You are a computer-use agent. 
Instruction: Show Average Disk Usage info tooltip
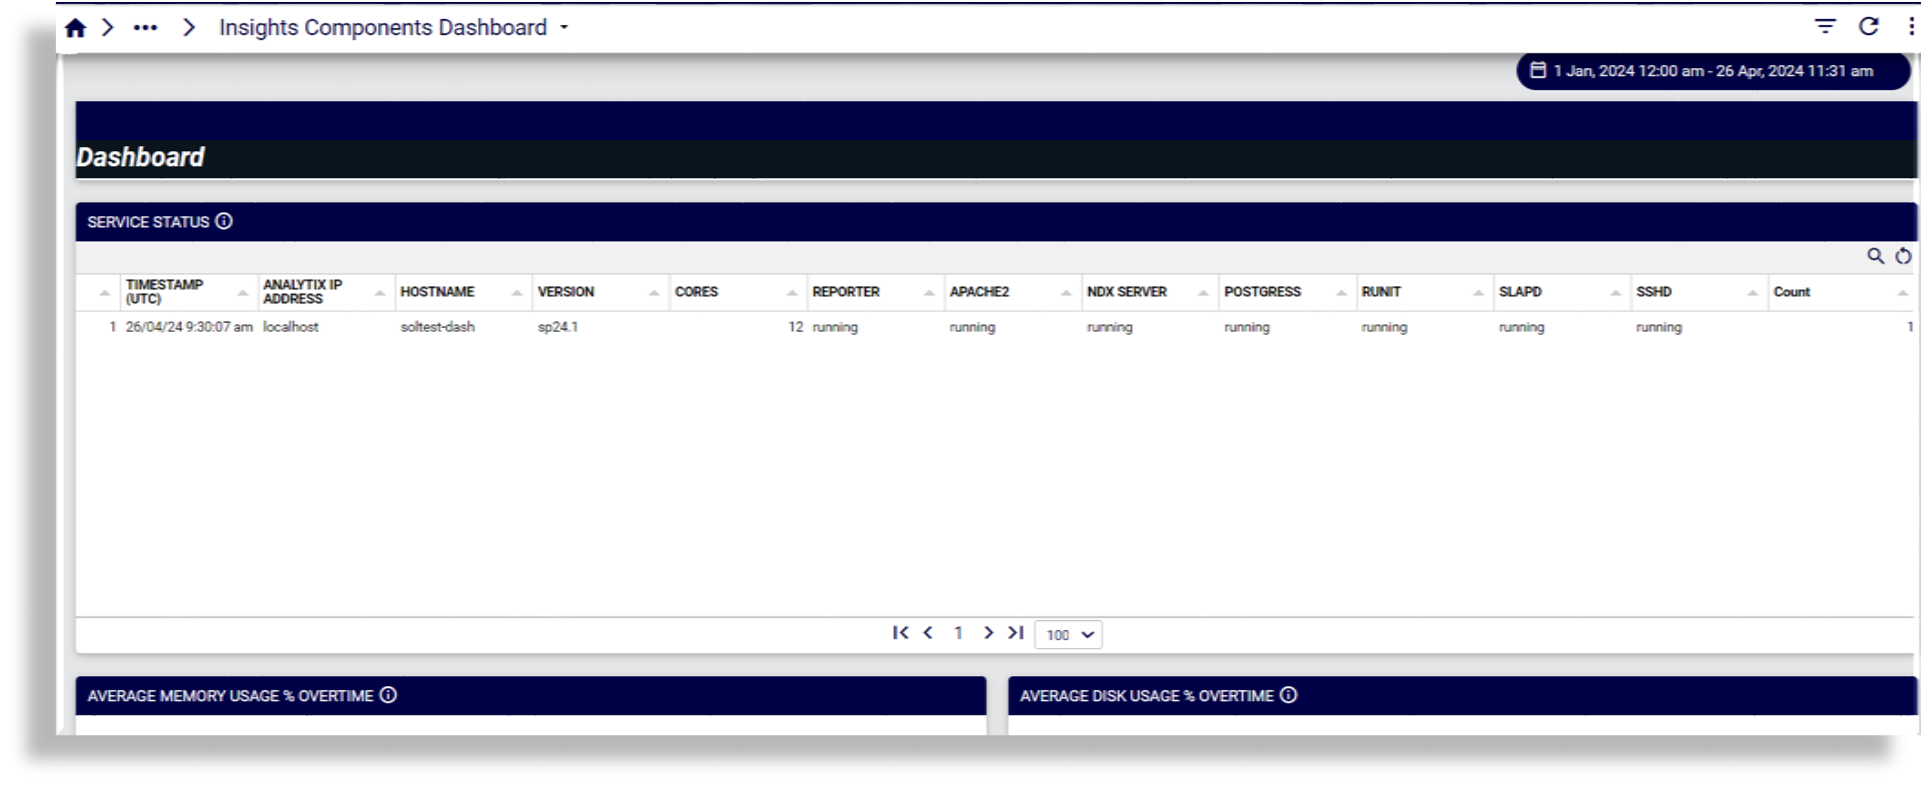click(1288, 695)
